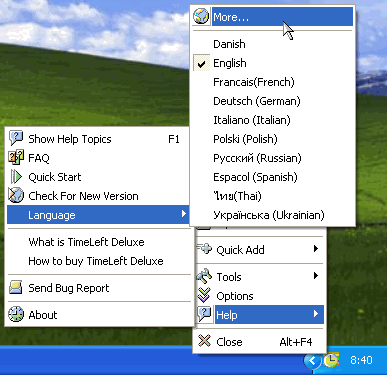Click the Help speech-bubble icon in main menu
The width and height of the screenshot is (387, 375).
click(204, 314)
